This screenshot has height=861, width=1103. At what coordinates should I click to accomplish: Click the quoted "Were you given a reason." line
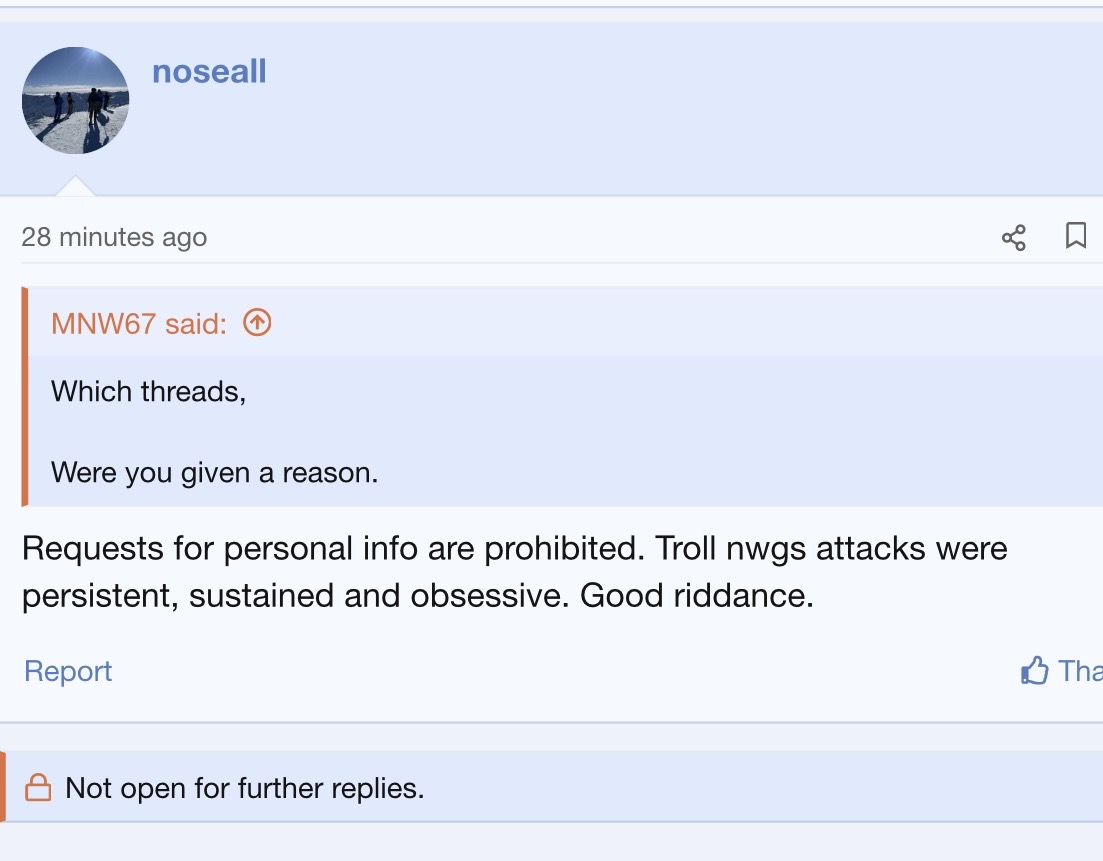click(x=214, y=472)
